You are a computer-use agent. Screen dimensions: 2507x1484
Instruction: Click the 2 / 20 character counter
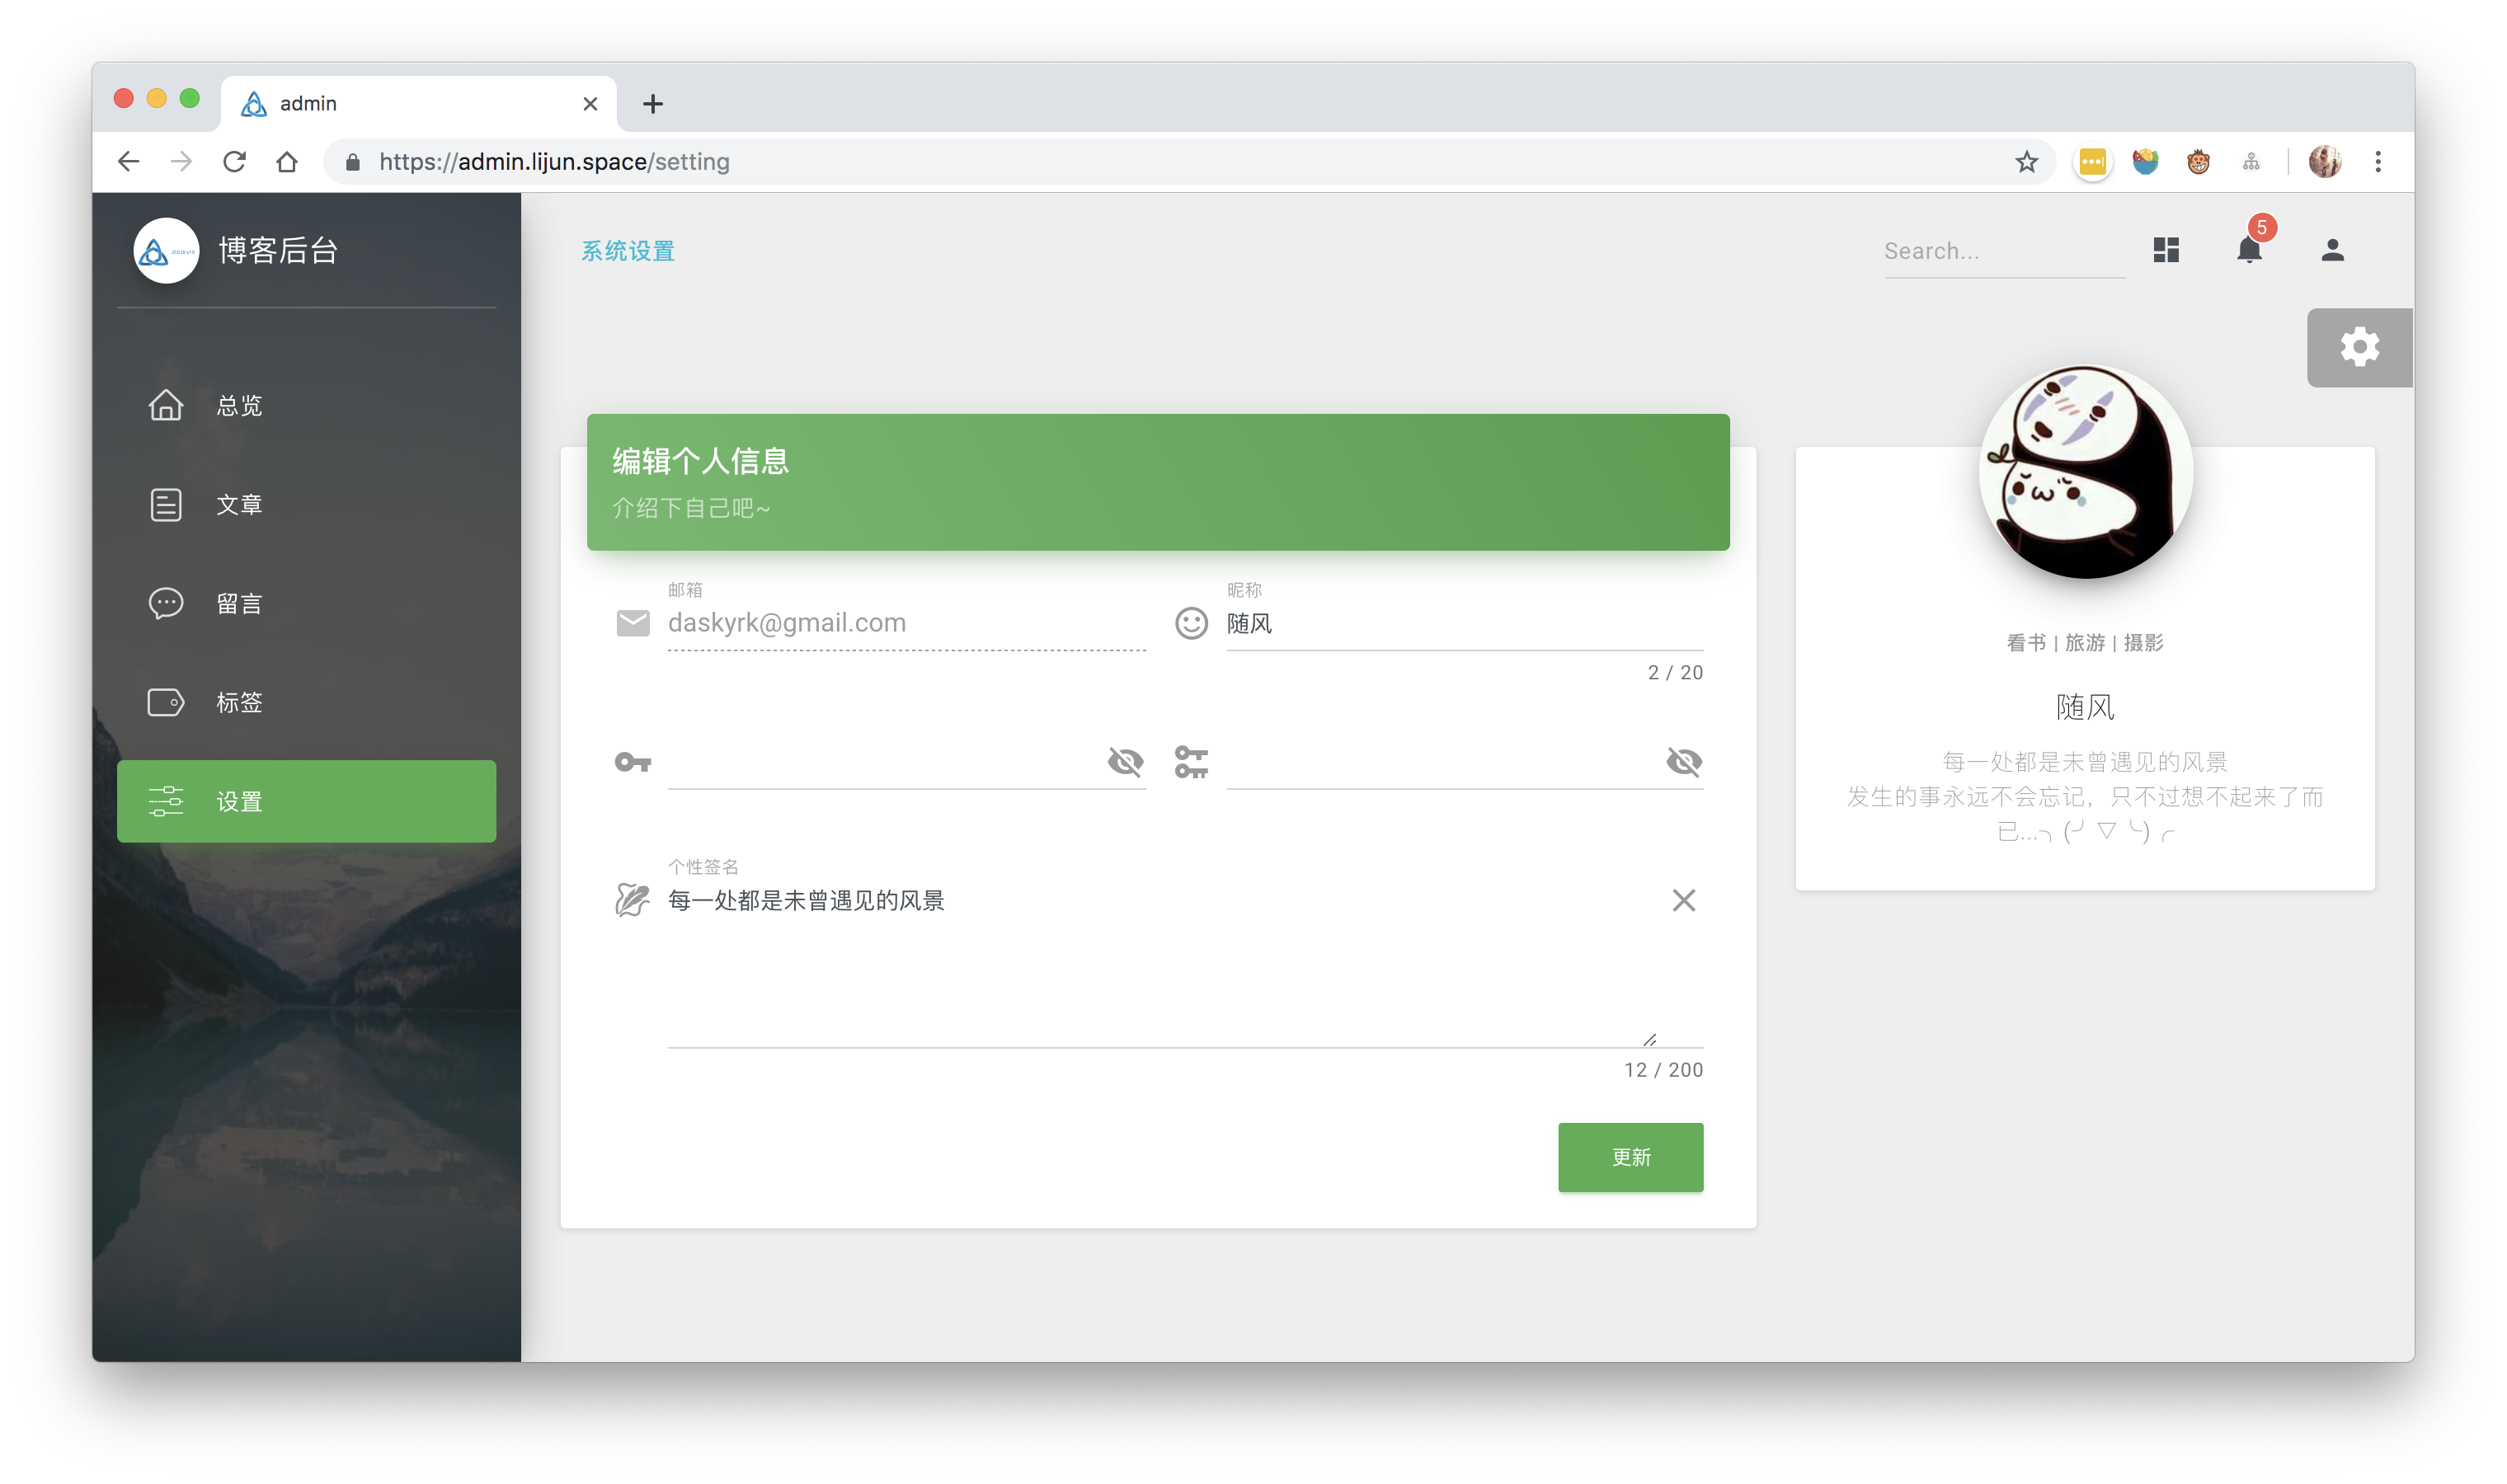[1675, 673]
